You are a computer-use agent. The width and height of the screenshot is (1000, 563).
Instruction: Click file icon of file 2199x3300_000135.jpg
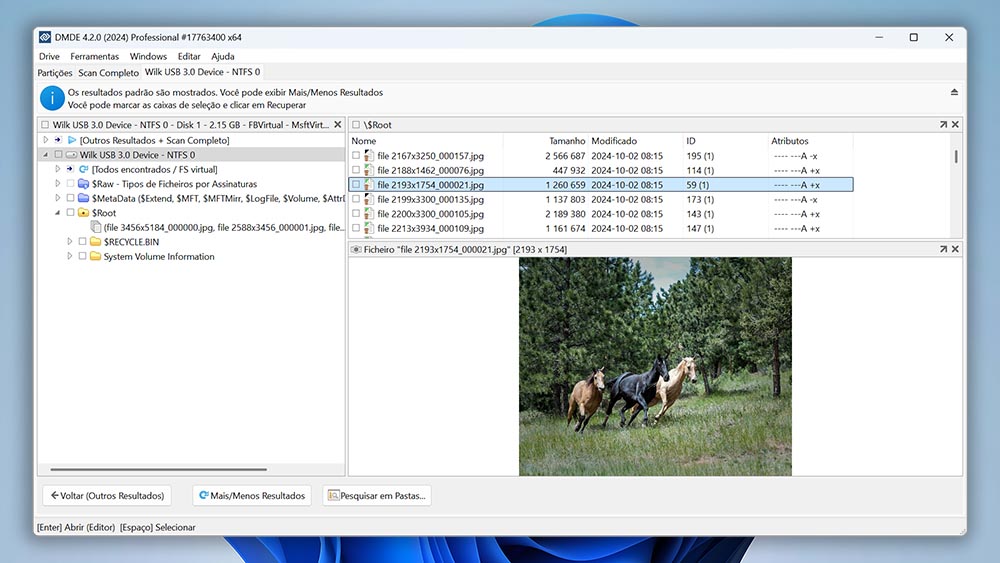369,200
